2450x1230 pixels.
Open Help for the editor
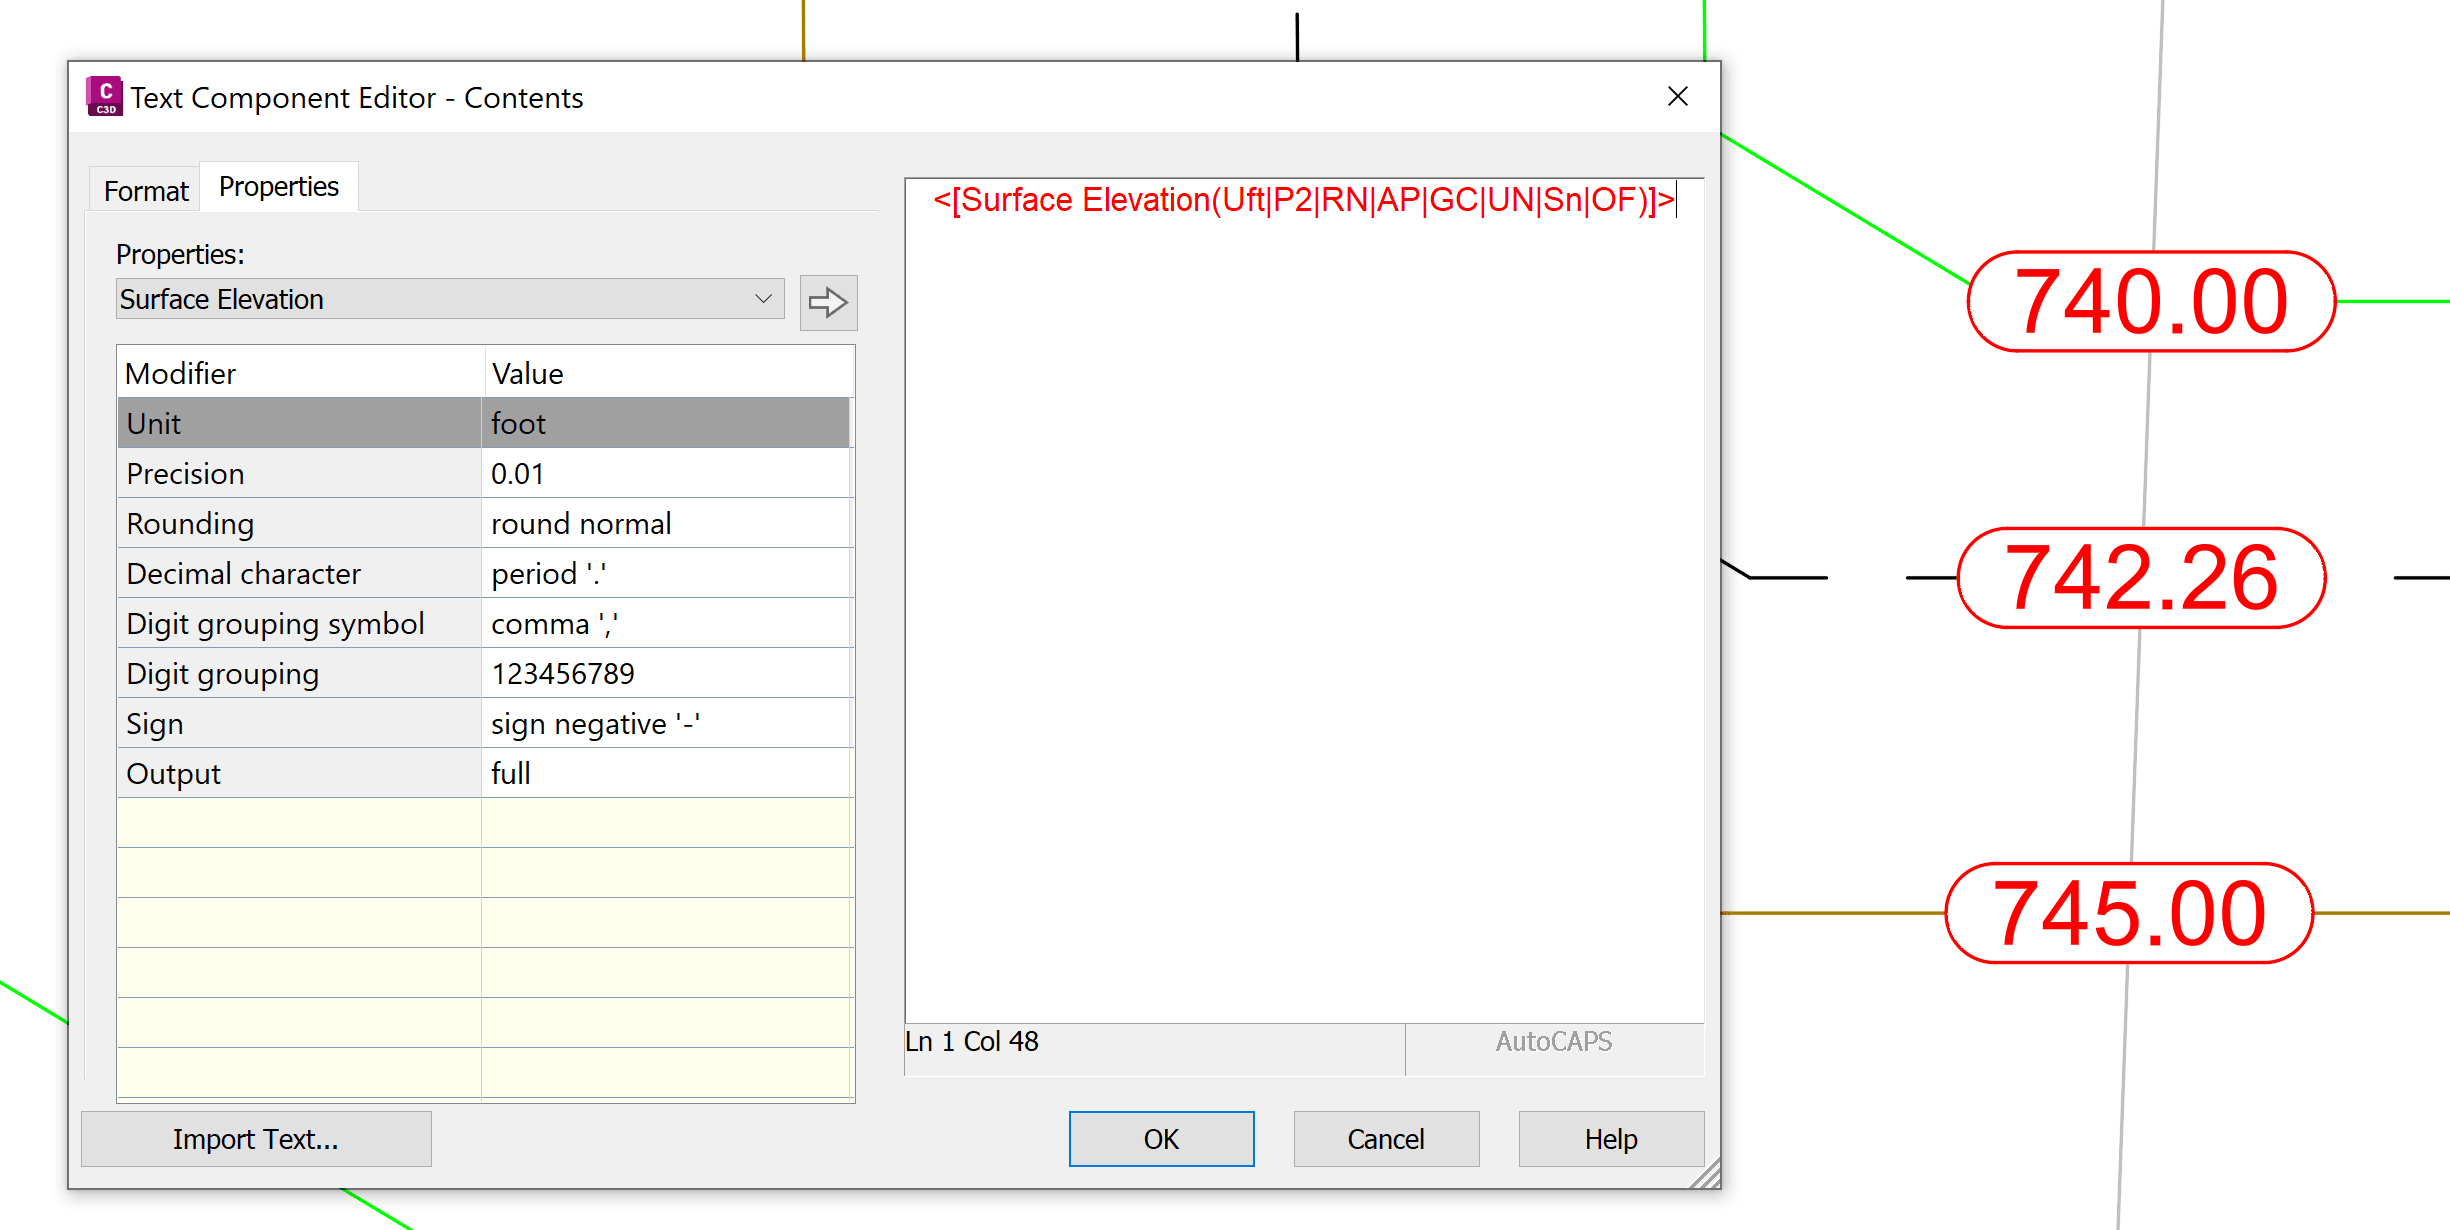(x=1610, y=1138)
